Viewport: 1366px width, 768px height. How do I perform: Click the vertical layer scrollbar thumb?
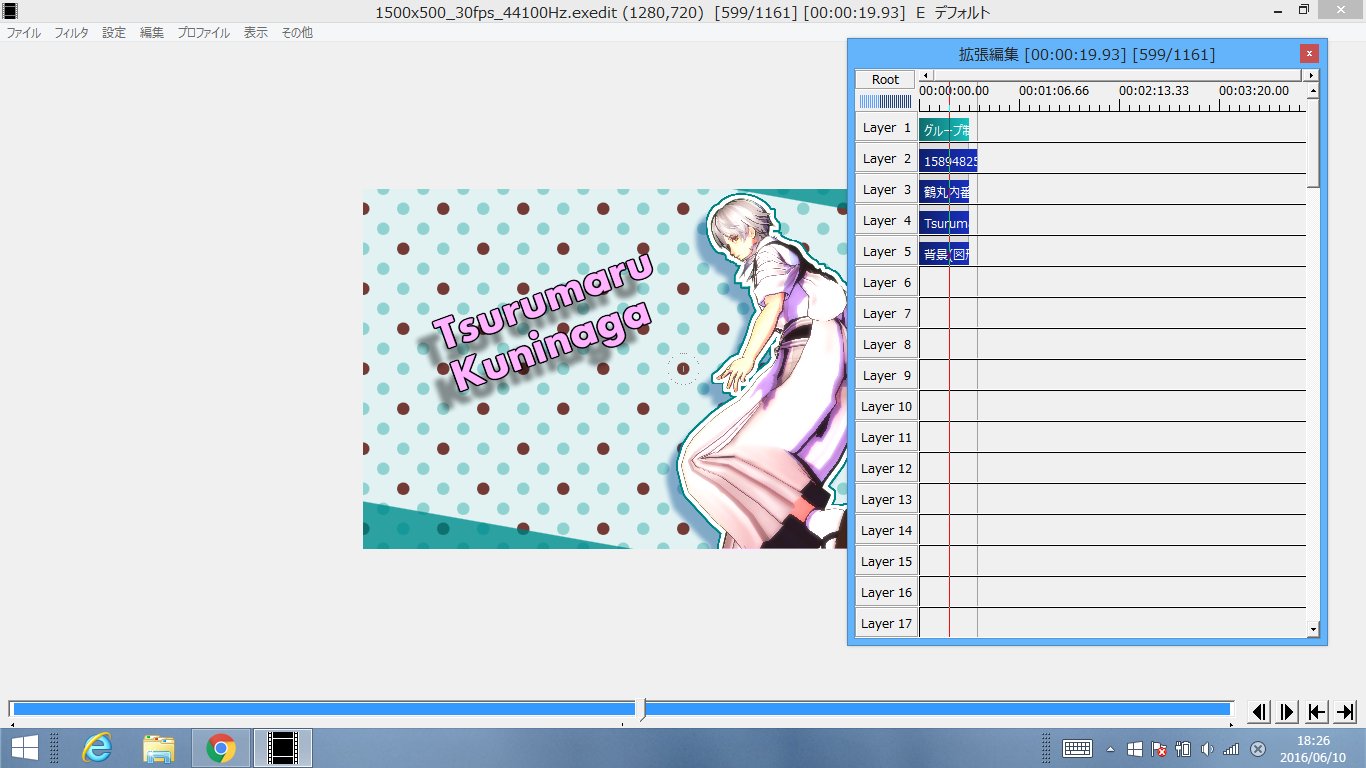(x=1313, y=142)
